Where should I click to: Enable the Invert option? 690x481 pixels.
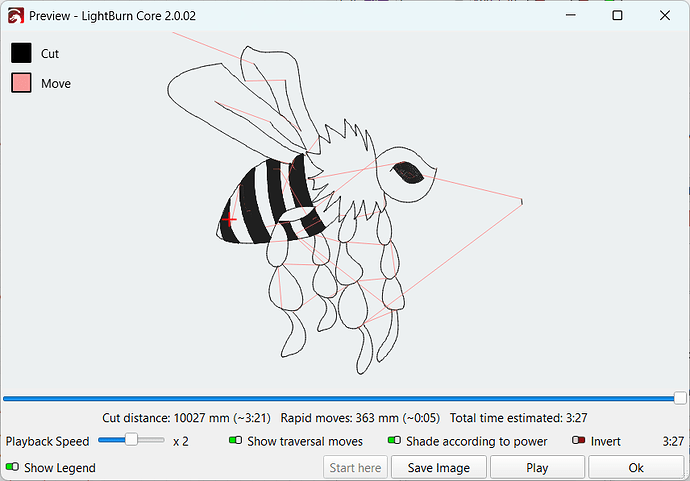pyautogui.click(x=578, y=441)
